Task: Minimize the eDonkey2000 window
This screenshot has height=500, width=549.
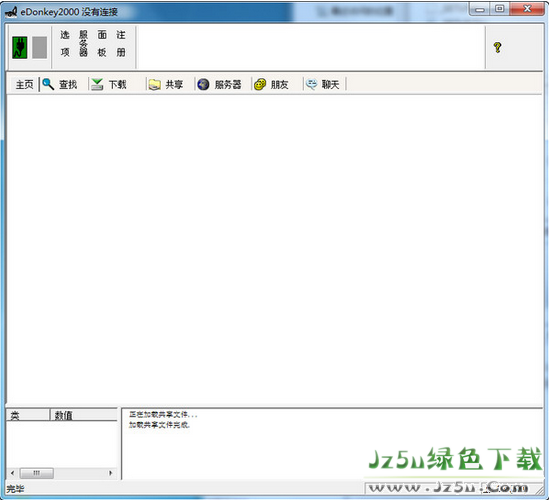Action: [480, 9]
